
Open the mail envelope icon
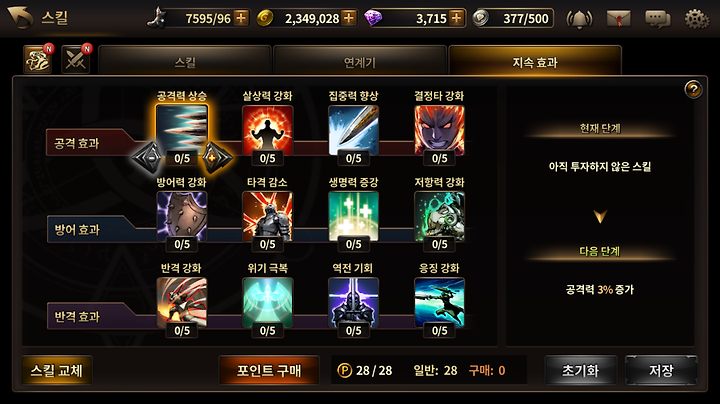[x=618, y=19]
